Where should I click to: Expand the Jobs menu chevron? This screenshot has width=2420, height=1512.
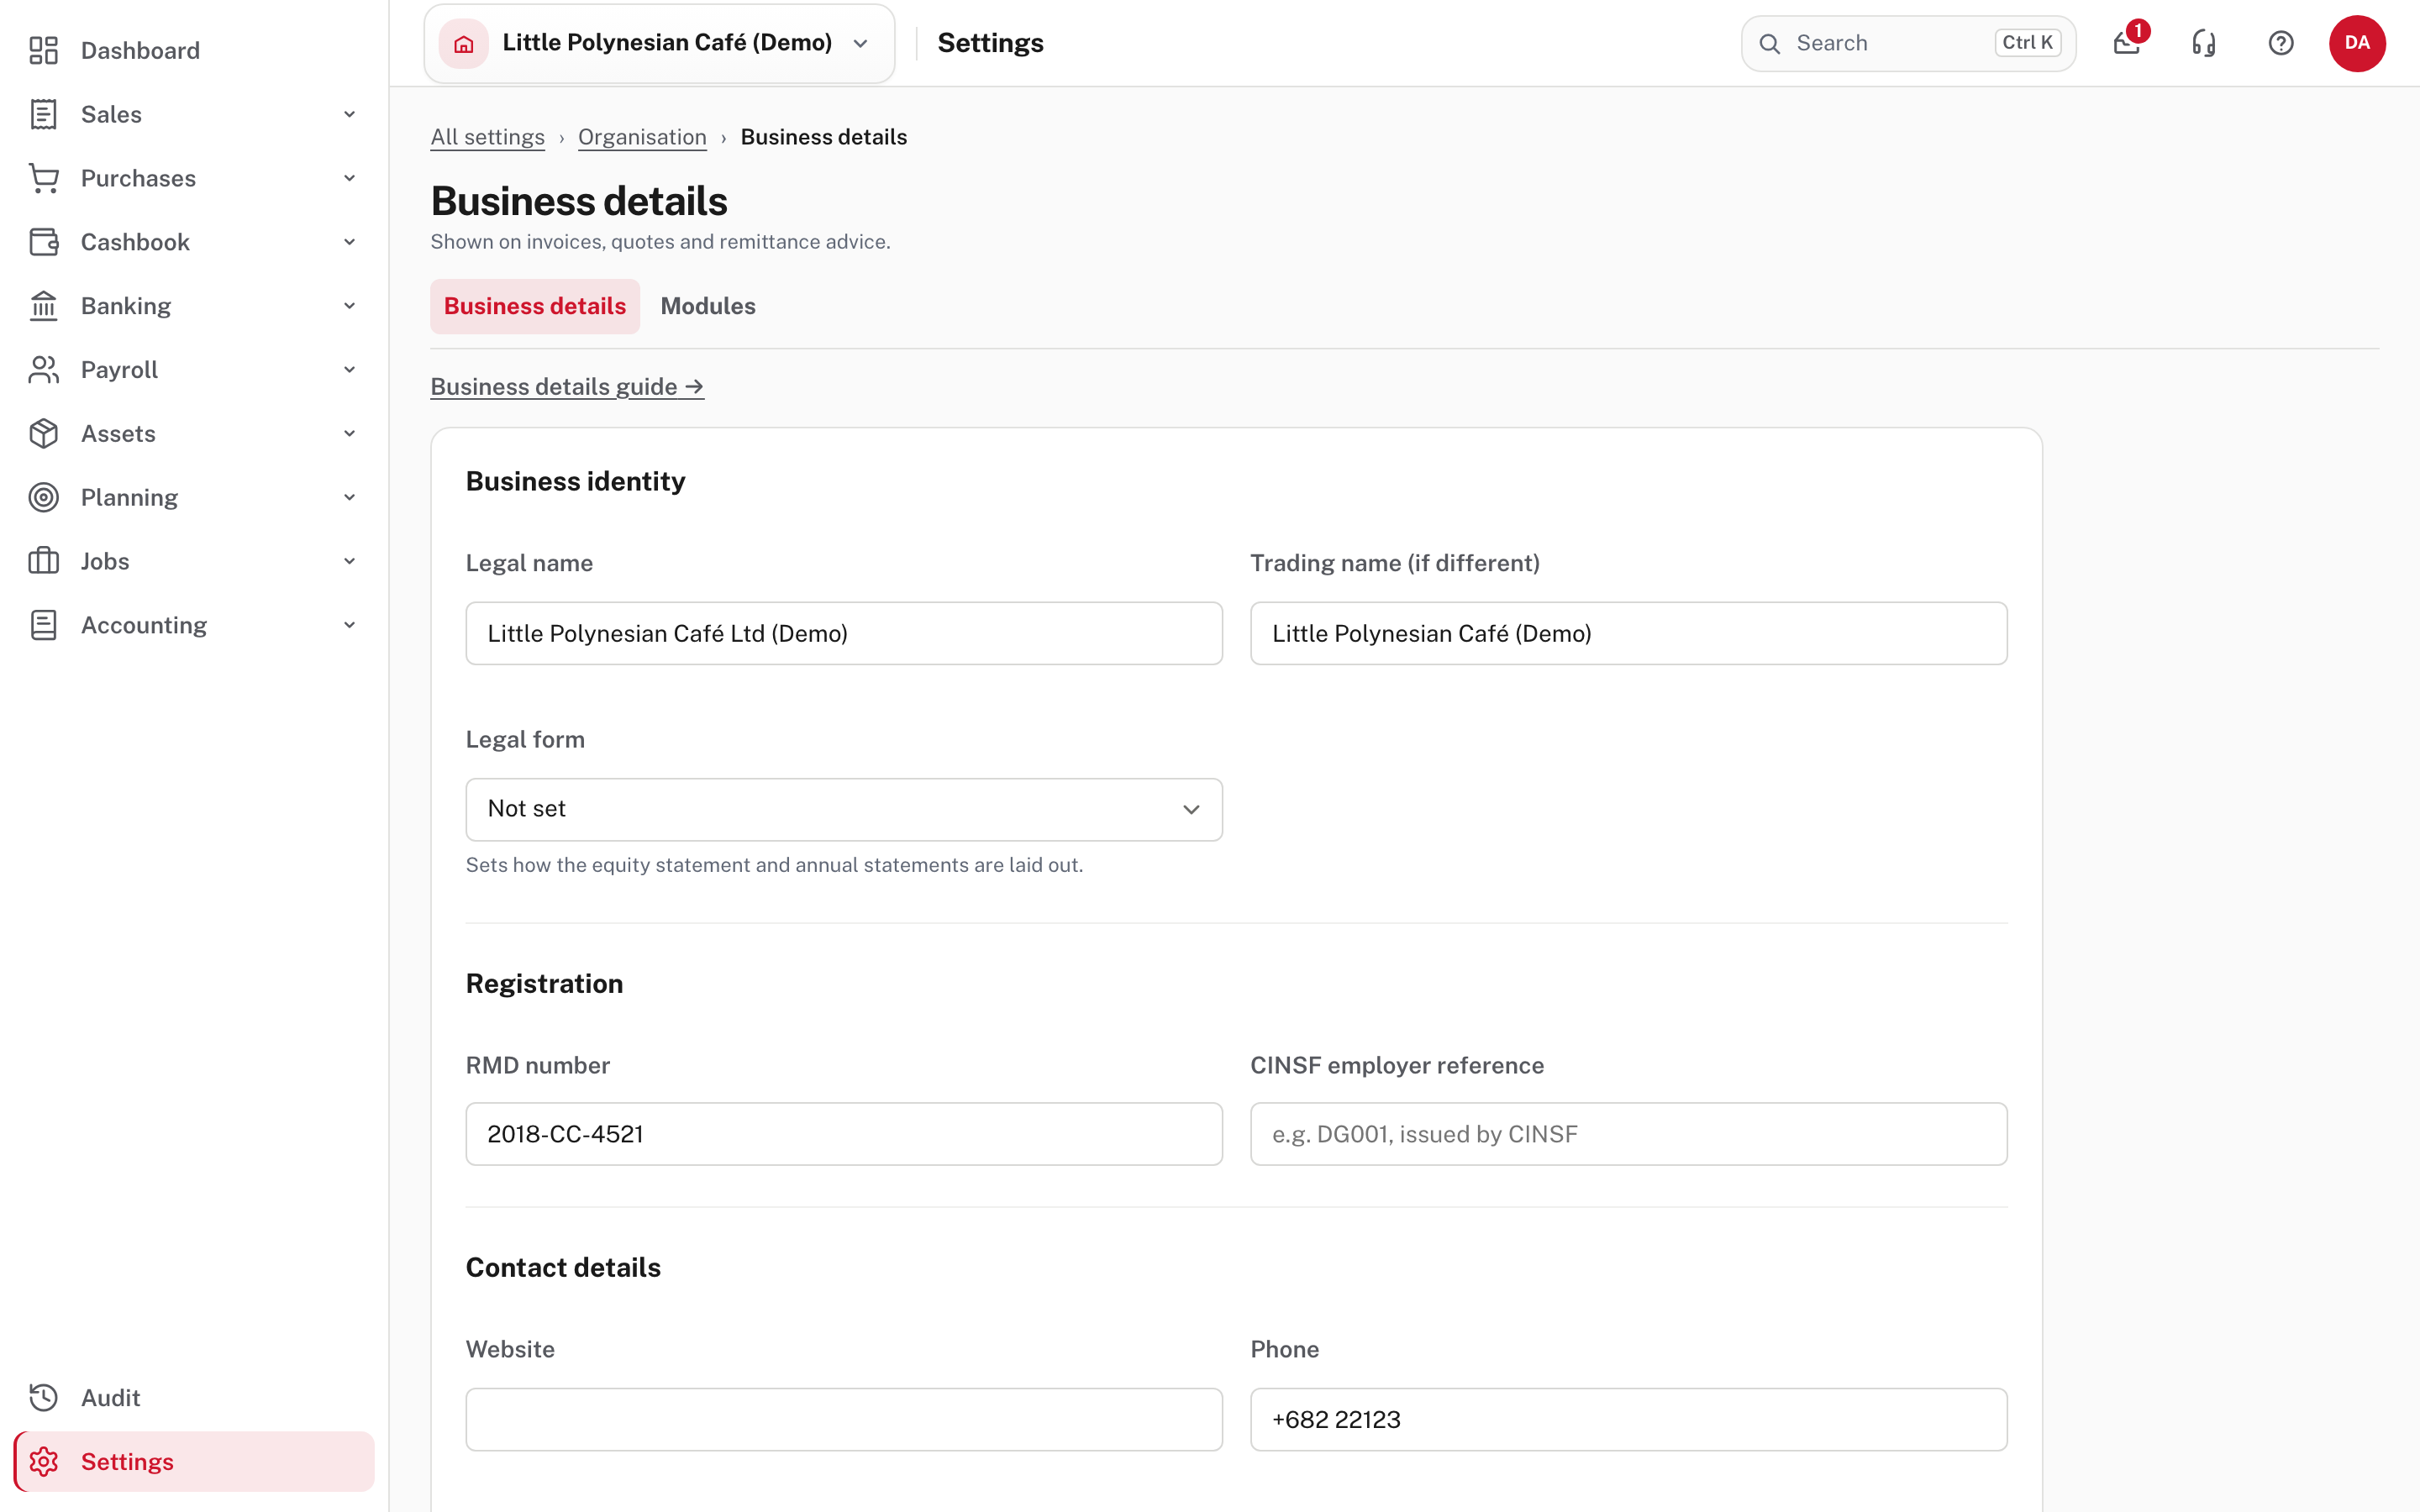[349, 561]
